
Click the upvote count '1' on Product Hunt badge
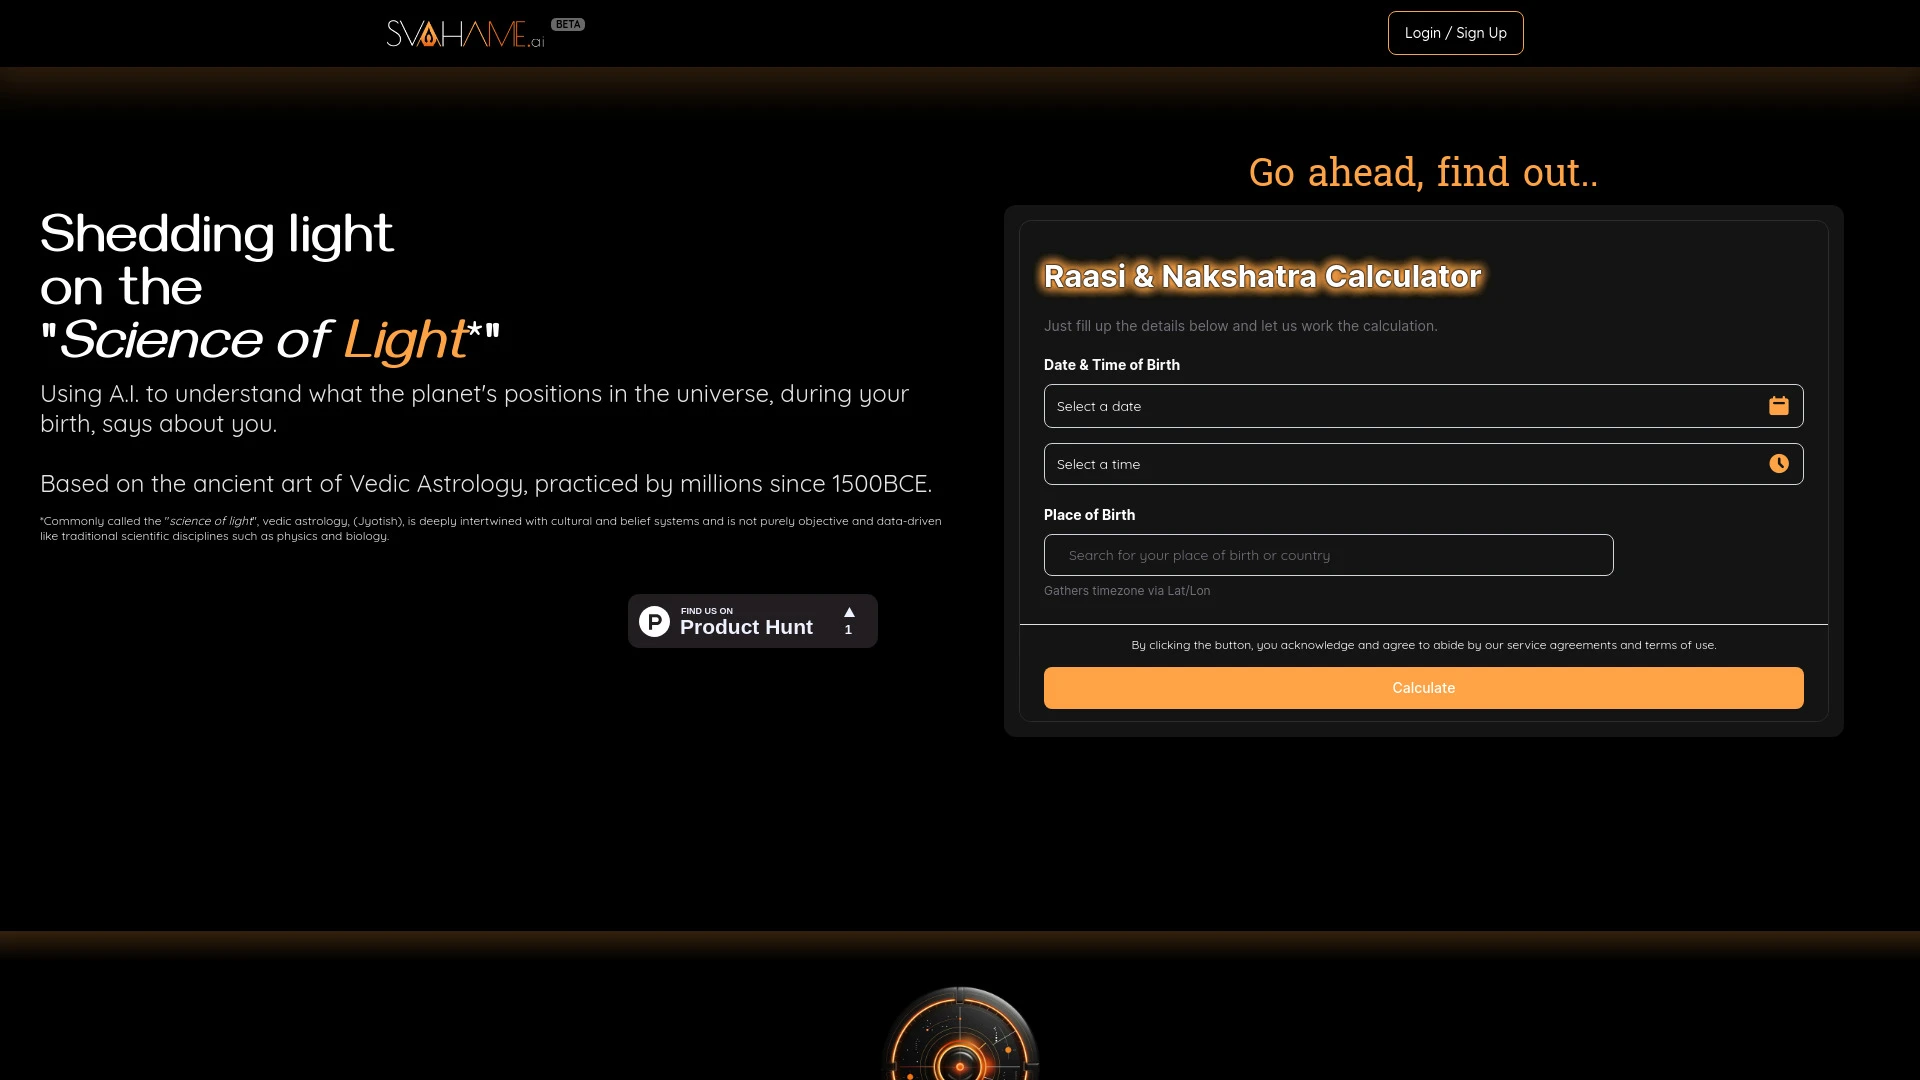848,629
